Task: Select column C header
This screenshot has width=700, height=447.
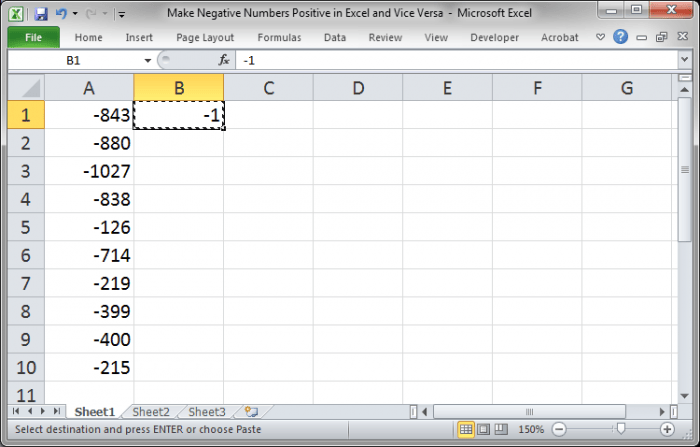Action: (x=269, y=88)
